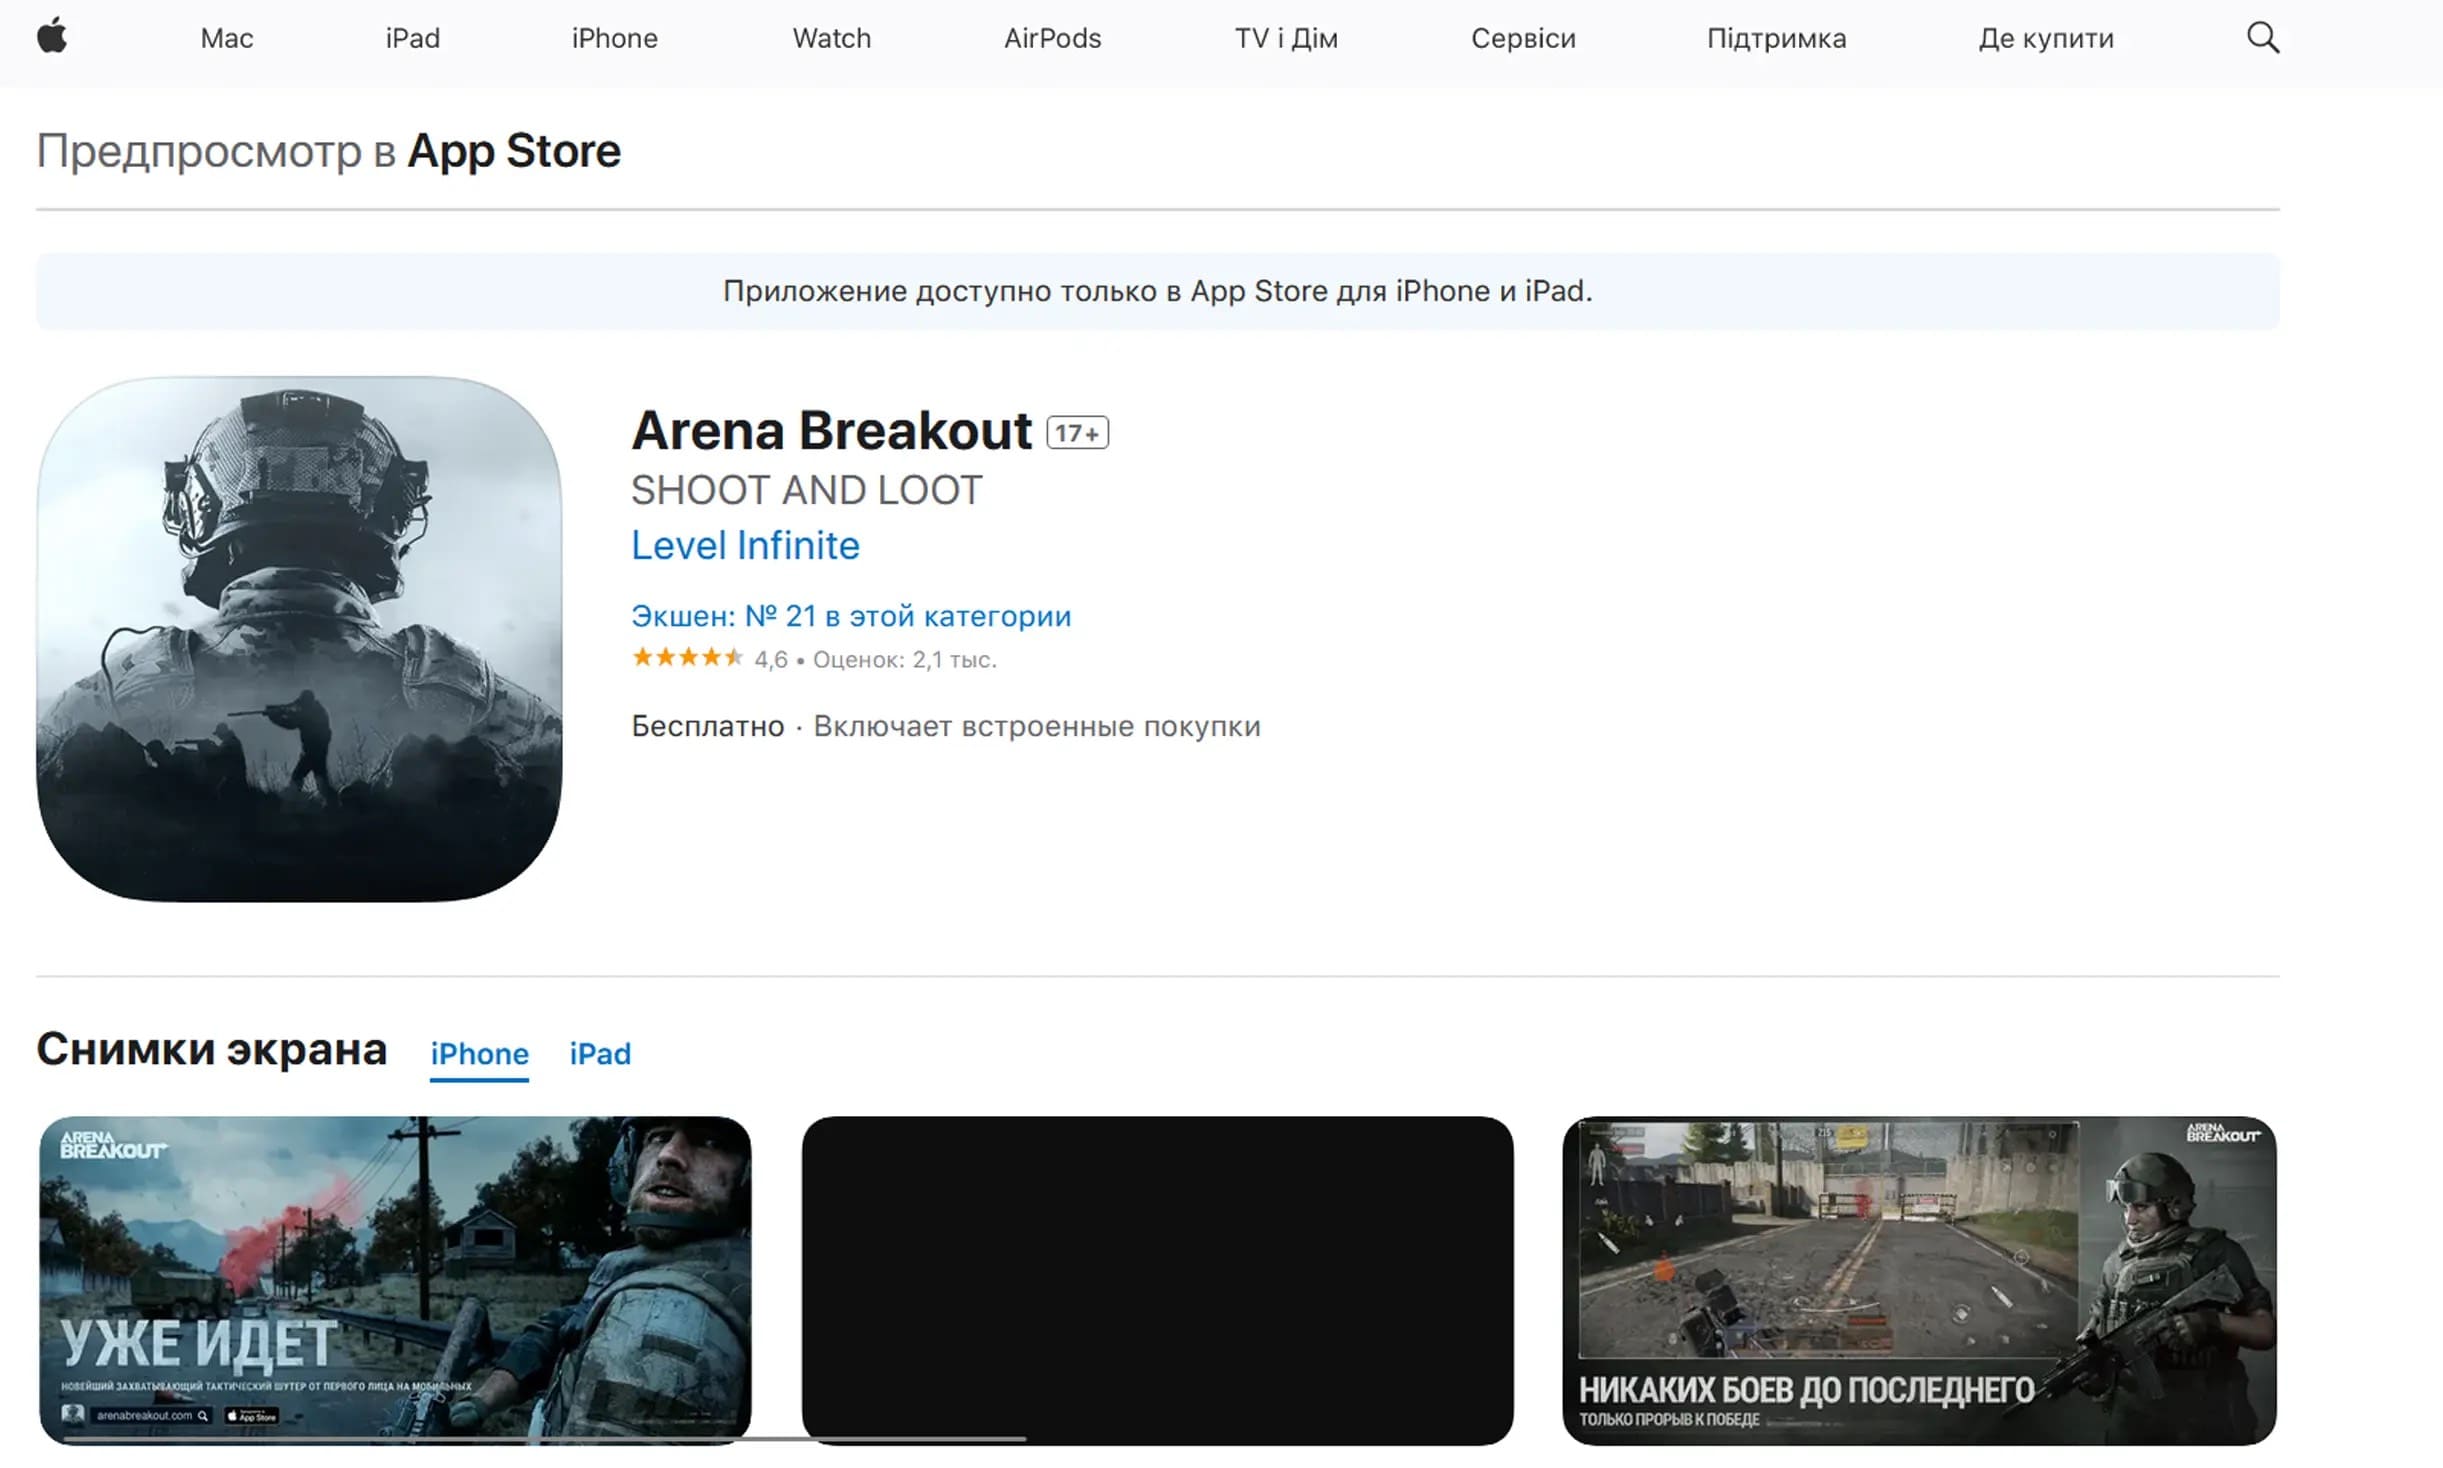Click the star rating 4,6

[710, 658]
